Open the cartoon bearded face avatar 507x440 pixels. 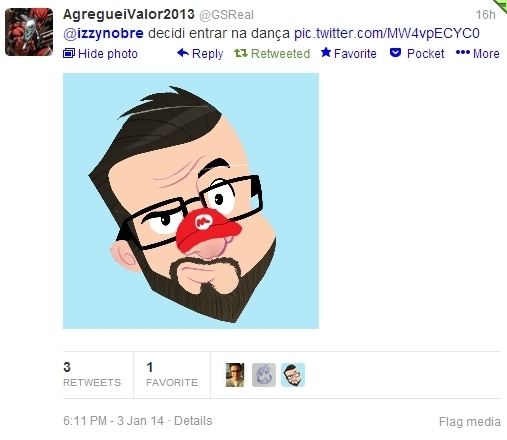(293, 375)
